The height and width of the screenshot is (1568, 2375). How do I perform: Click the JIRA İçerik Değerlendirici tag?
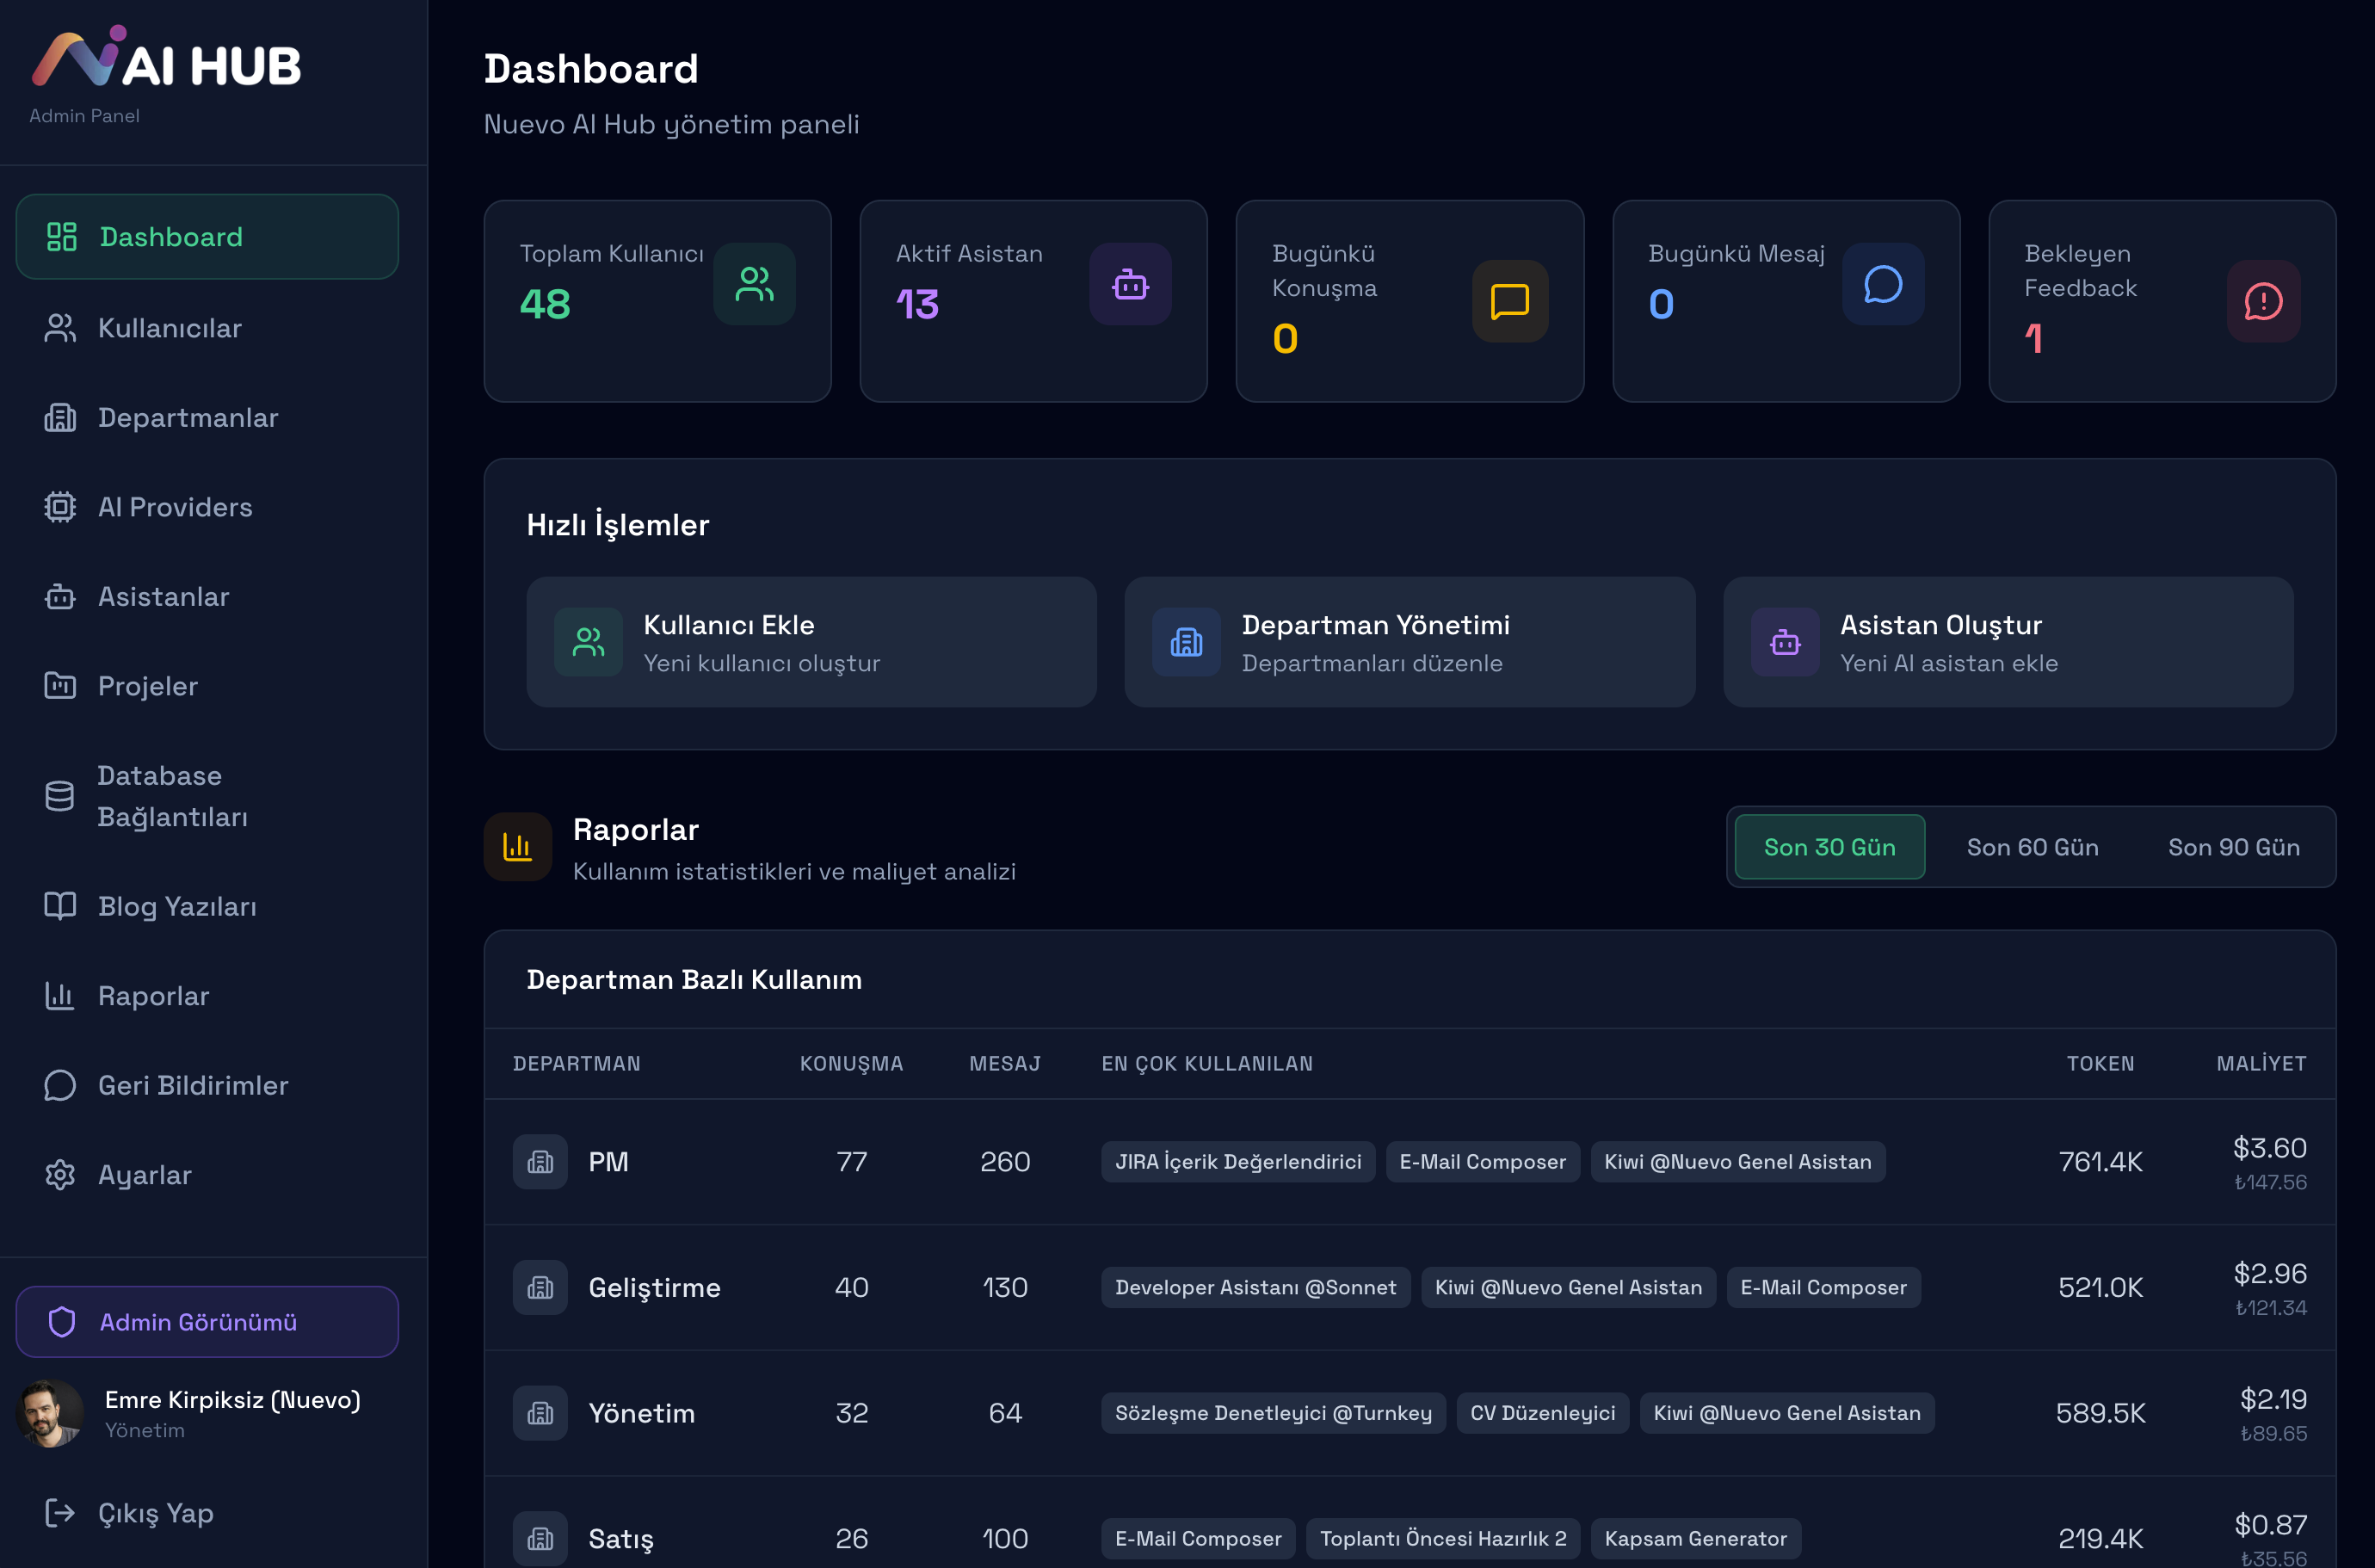click(x=1237, y=1162)
